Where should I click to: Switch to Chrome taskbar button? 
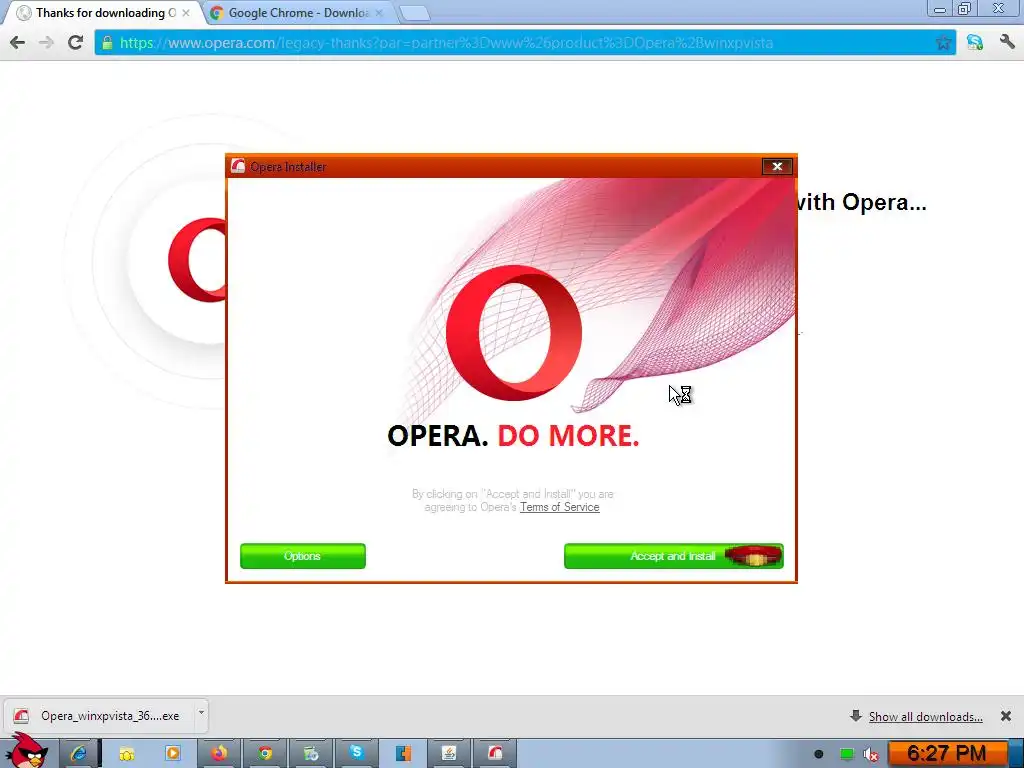coord(265,754)
